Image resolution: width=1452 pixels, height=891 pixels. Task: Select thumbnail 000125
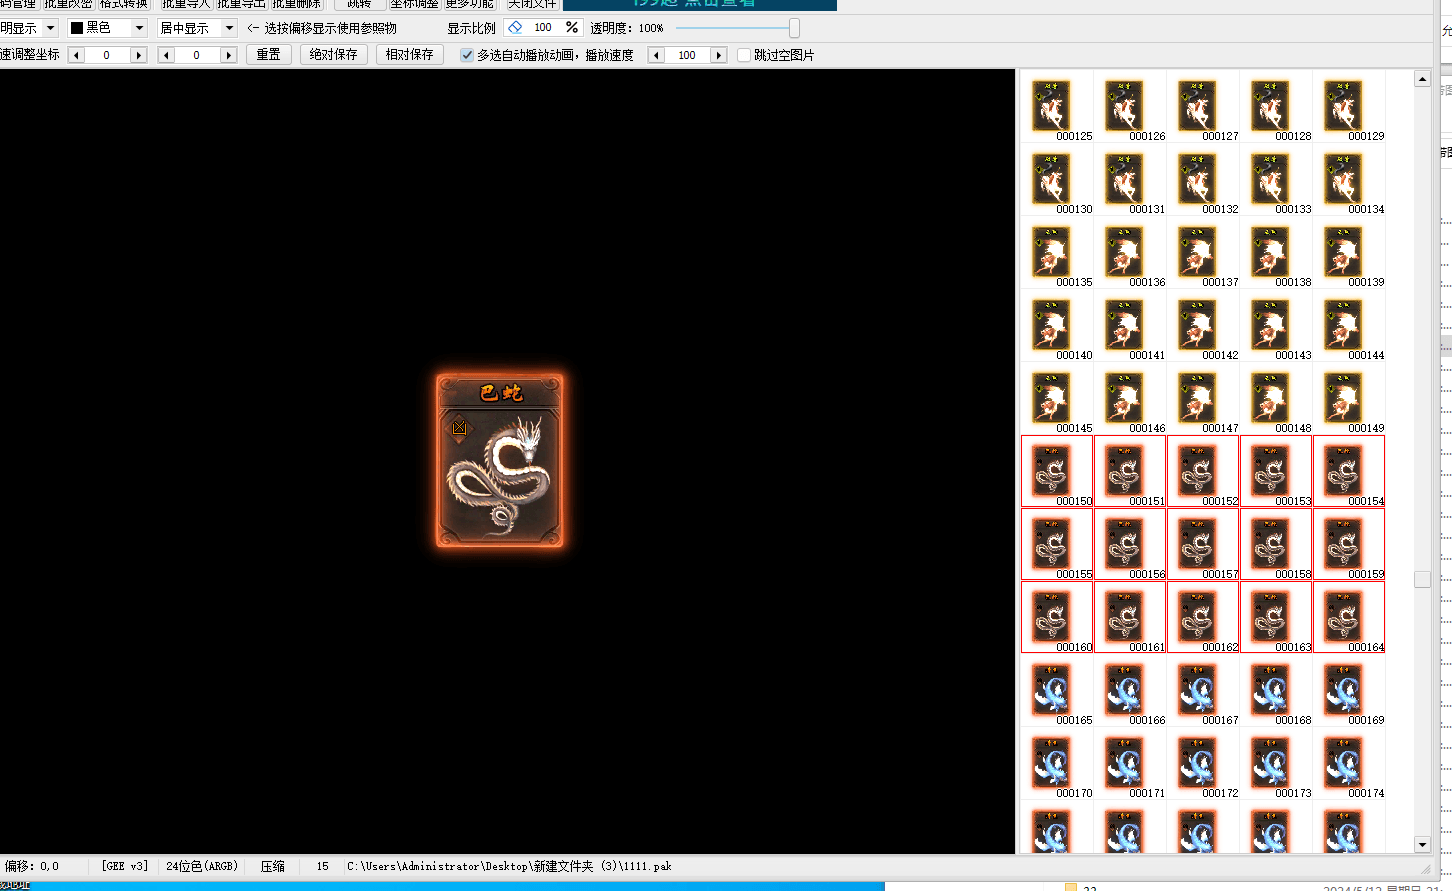[1057, 106]
